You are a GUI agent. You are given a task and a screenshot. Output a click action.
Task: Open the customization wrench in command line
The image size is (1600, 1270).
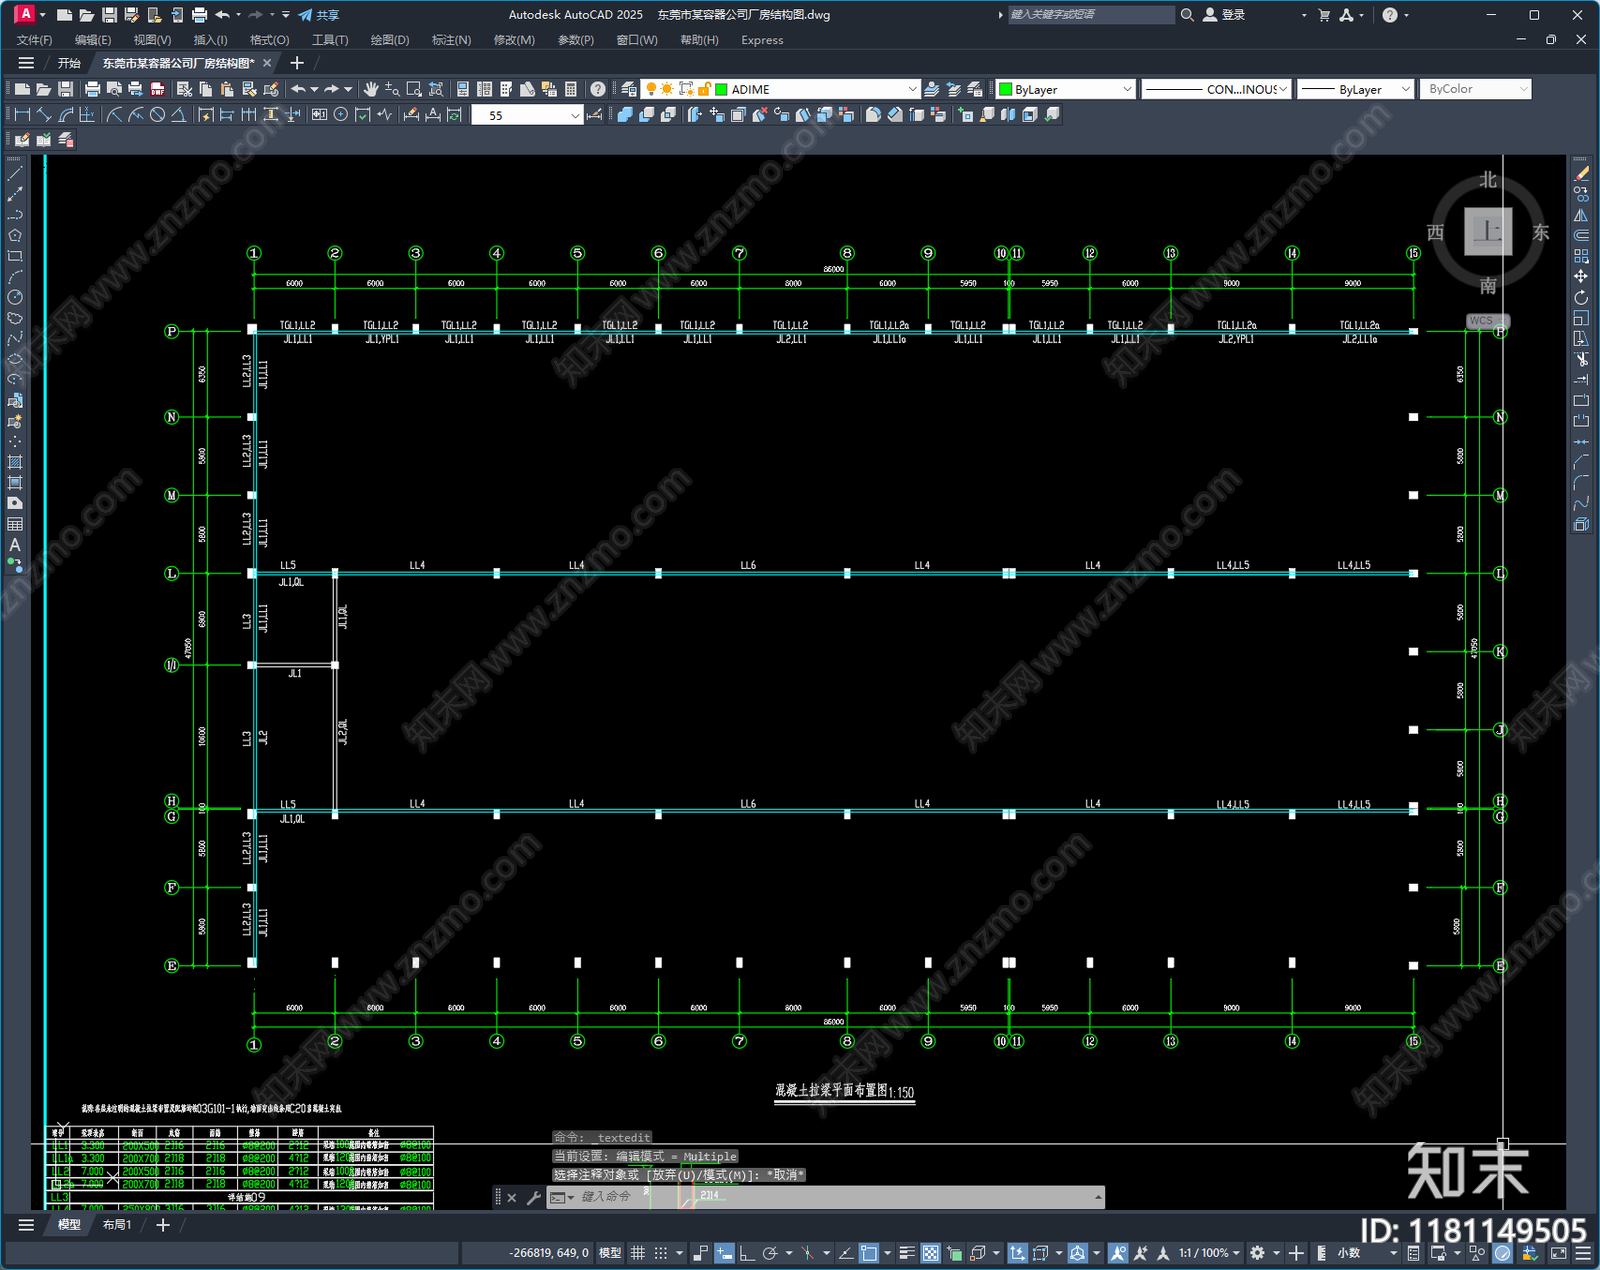pyautogui.click(x=533, y=1197)
